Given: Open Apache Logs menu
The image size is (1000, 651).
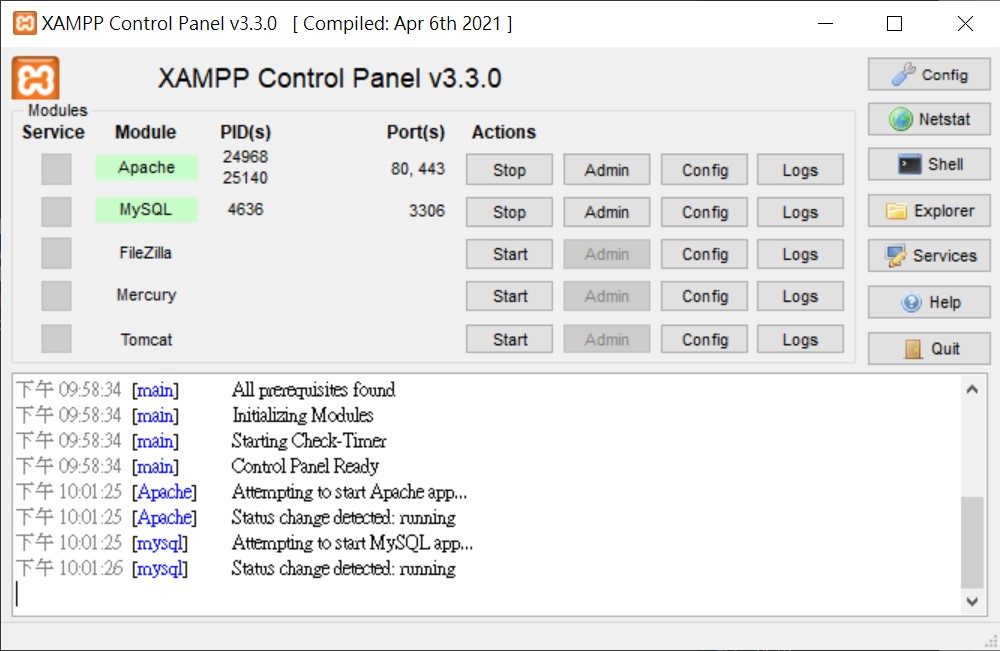Looking at the screenshot, I should 800,170.
